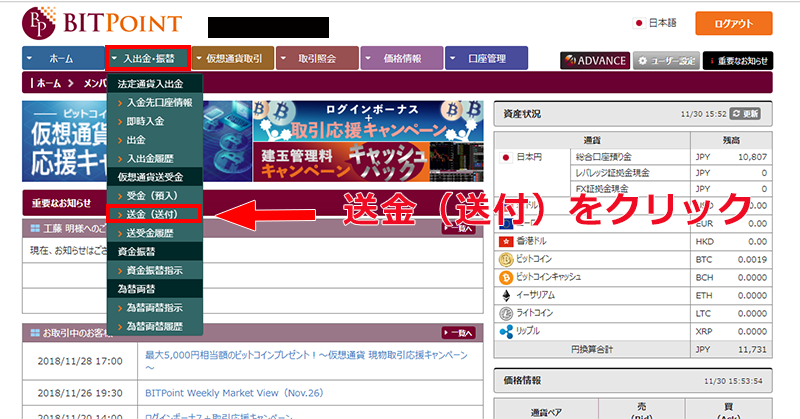Click the 資産状況 panel header
The height and width of the screenshot is (419, 800).
click(x=633, y=114)
